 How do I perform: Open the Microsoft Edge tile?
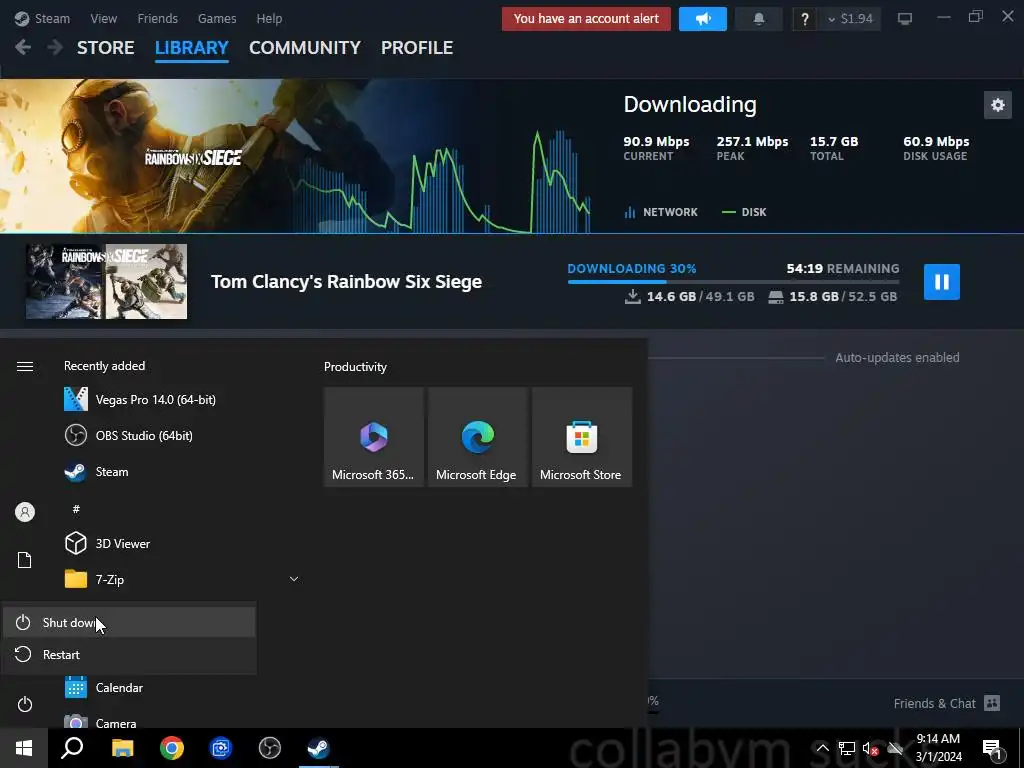477,437
